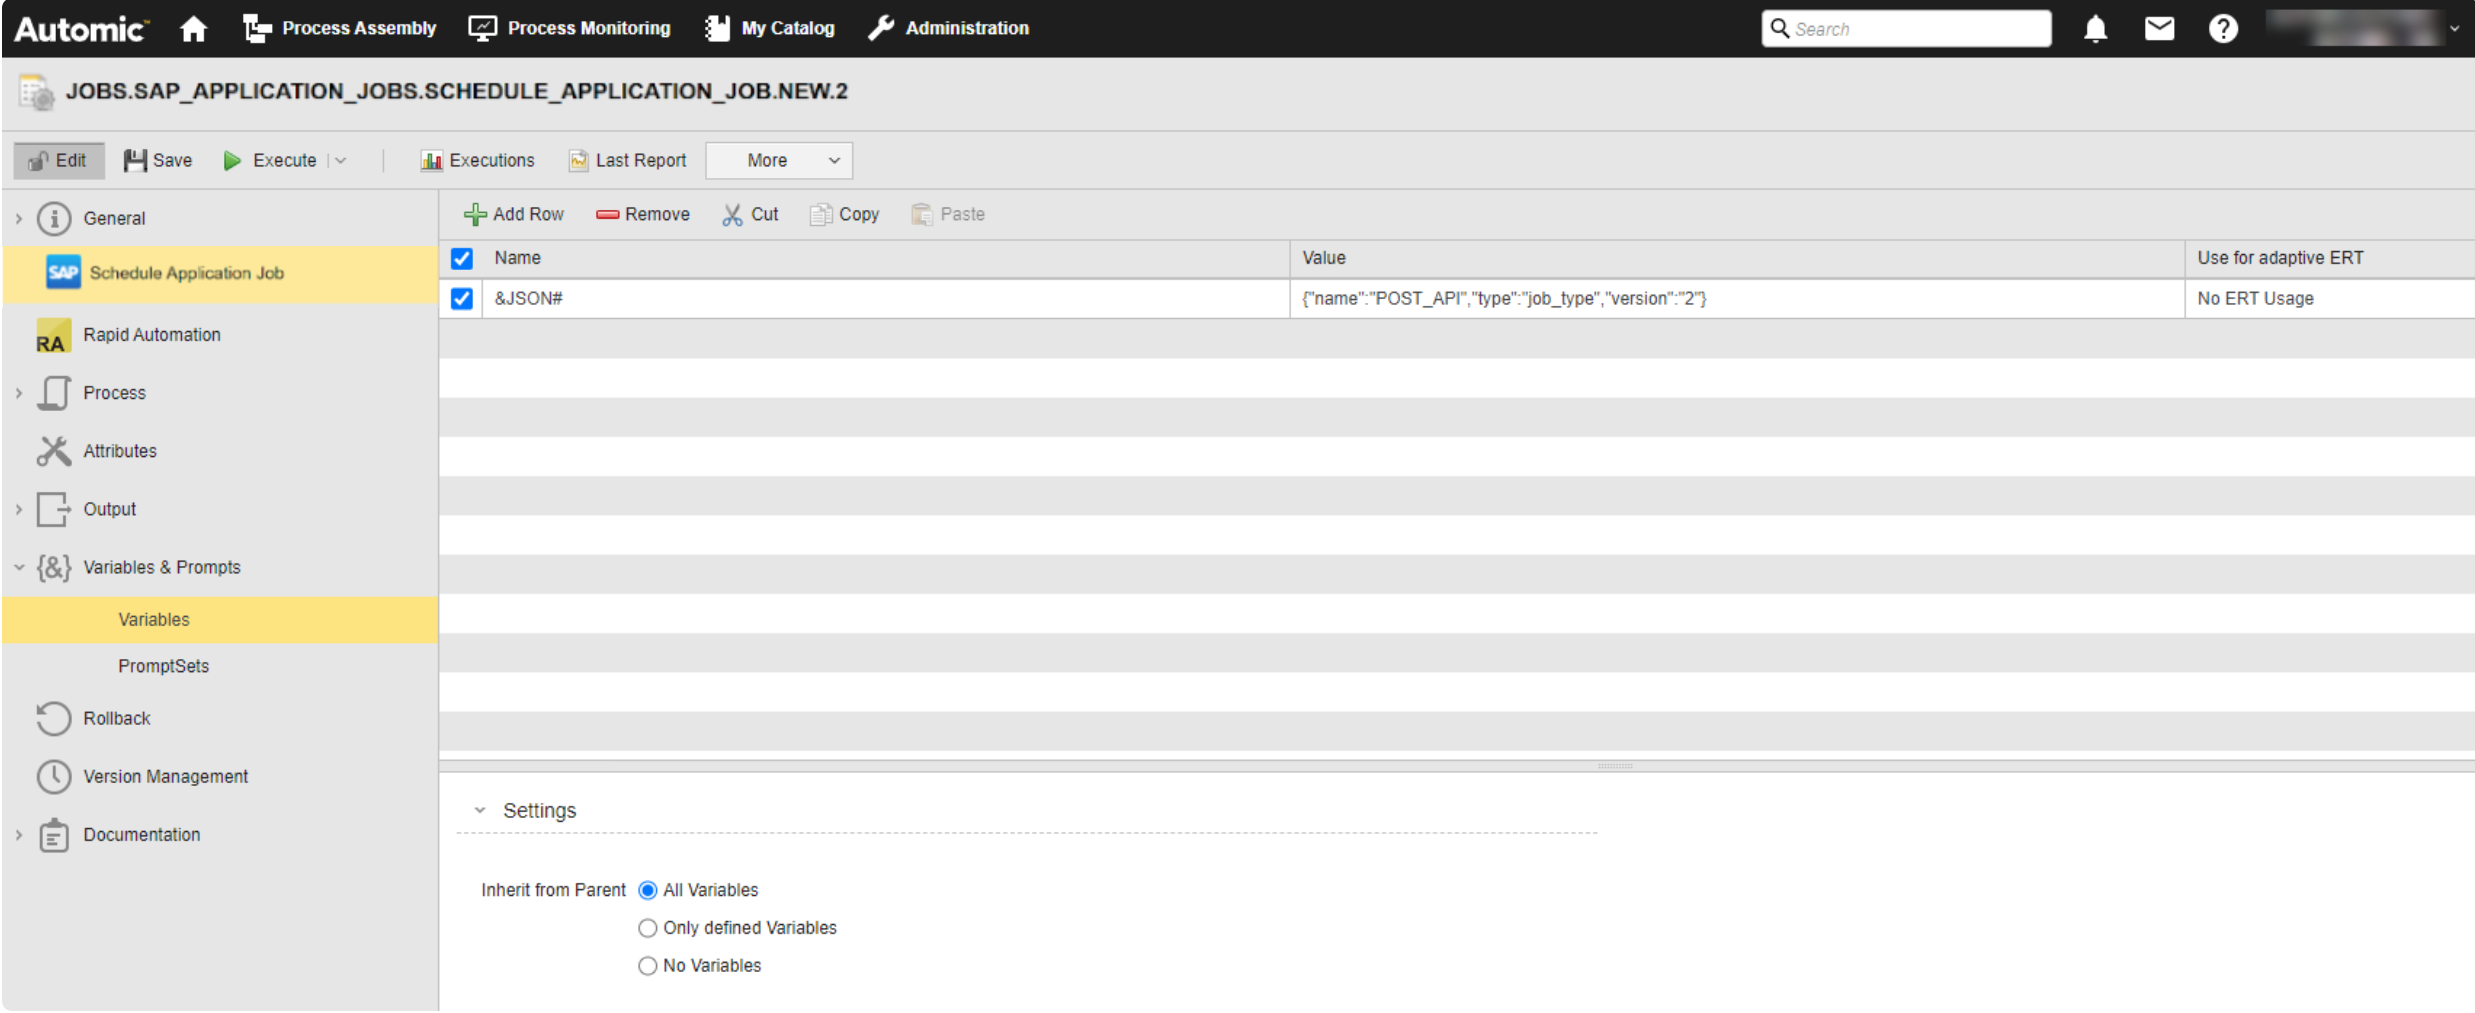Click the Save floppy disk icon

coord(135,160)
